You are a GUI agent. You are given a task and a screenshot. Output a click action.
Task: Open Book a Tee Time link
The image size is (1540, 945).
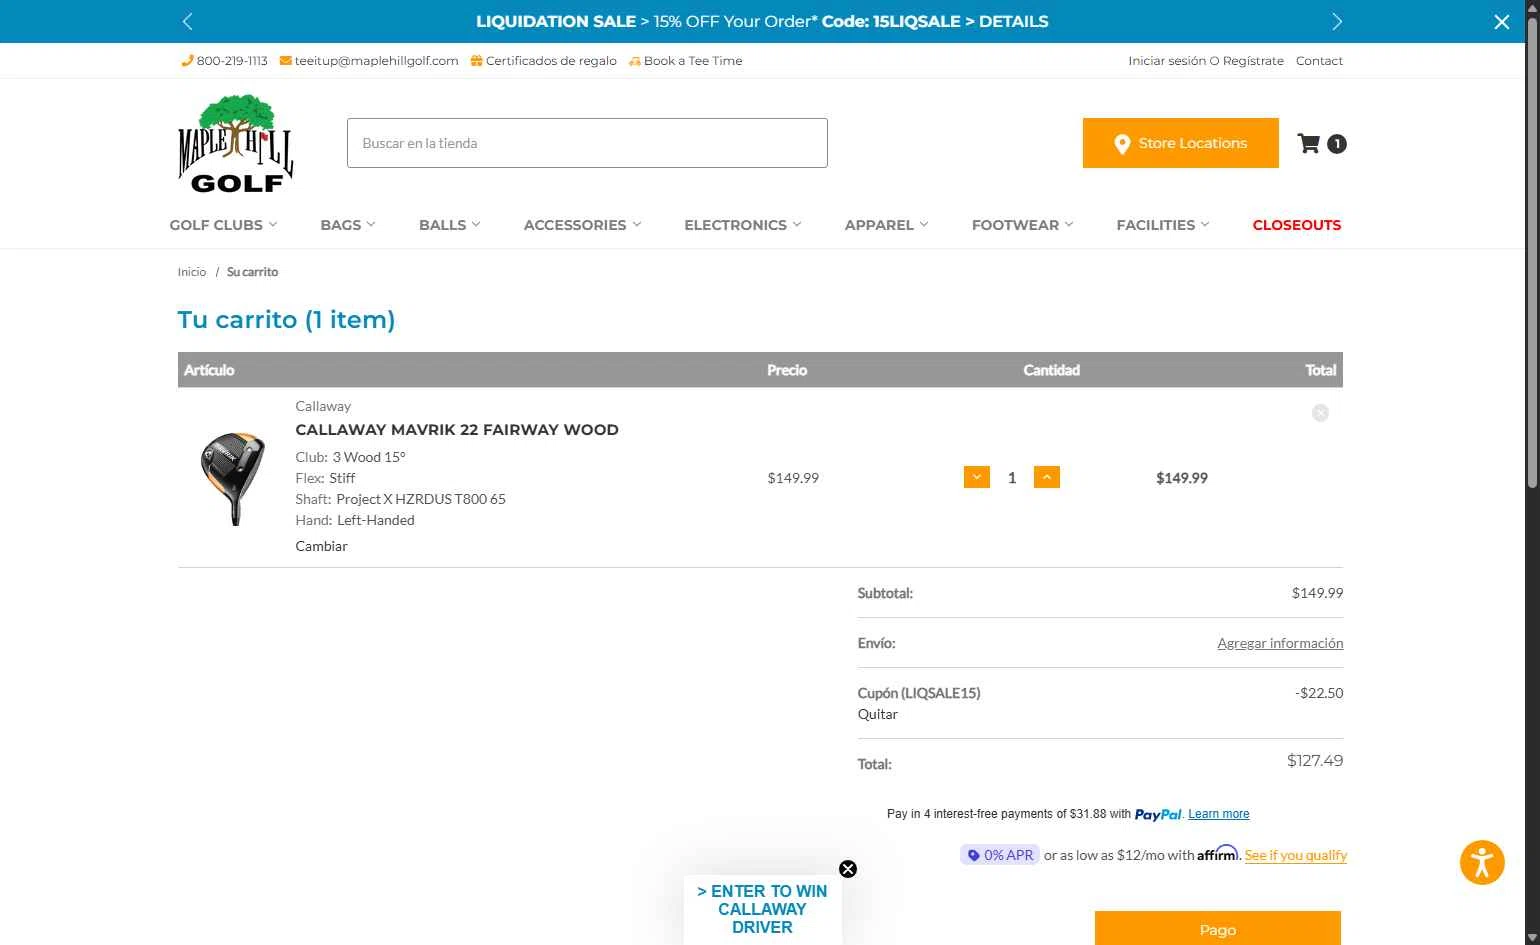pos(685,61)
